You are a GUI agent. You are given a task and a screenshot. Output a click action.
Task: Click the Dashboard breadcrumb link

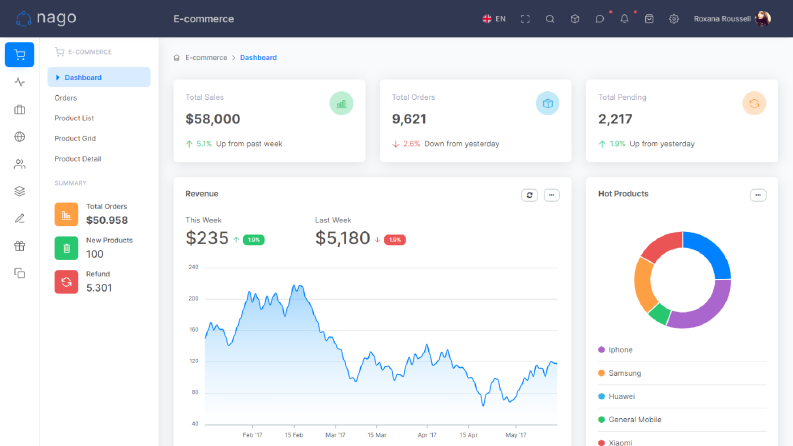(258, 58)
